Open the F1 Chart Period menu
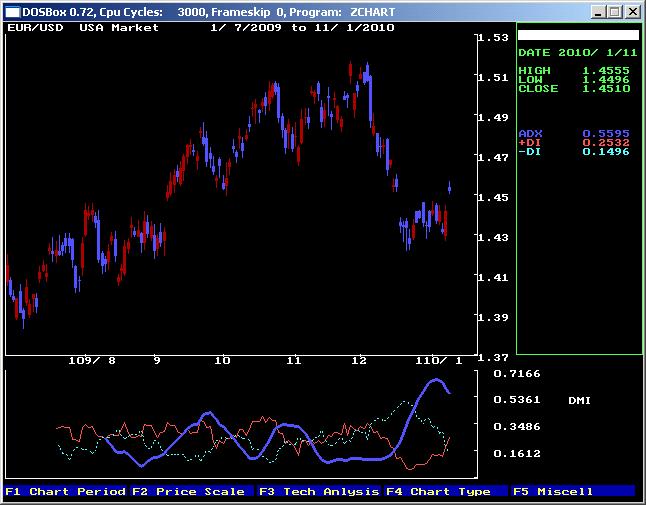The width and height of the screenshot is (646, 505). (x=65, y=491)
